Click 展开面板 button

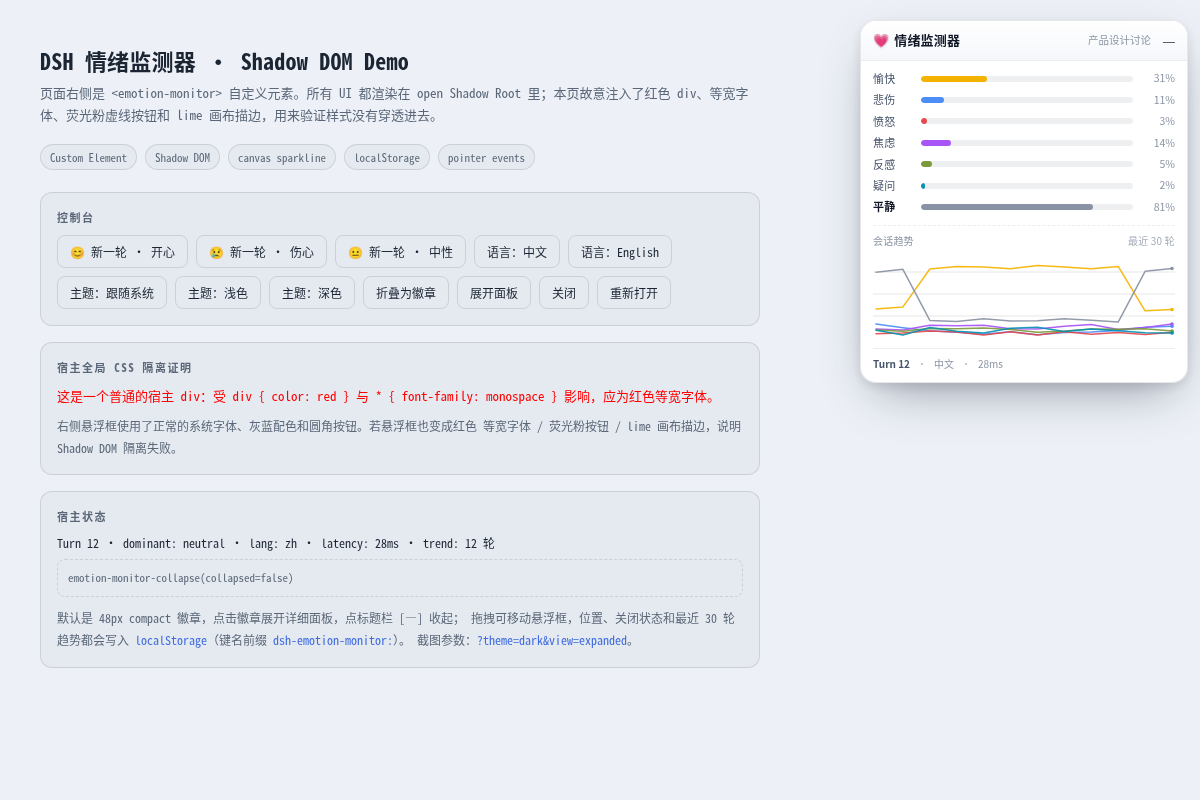pos(494,293)
